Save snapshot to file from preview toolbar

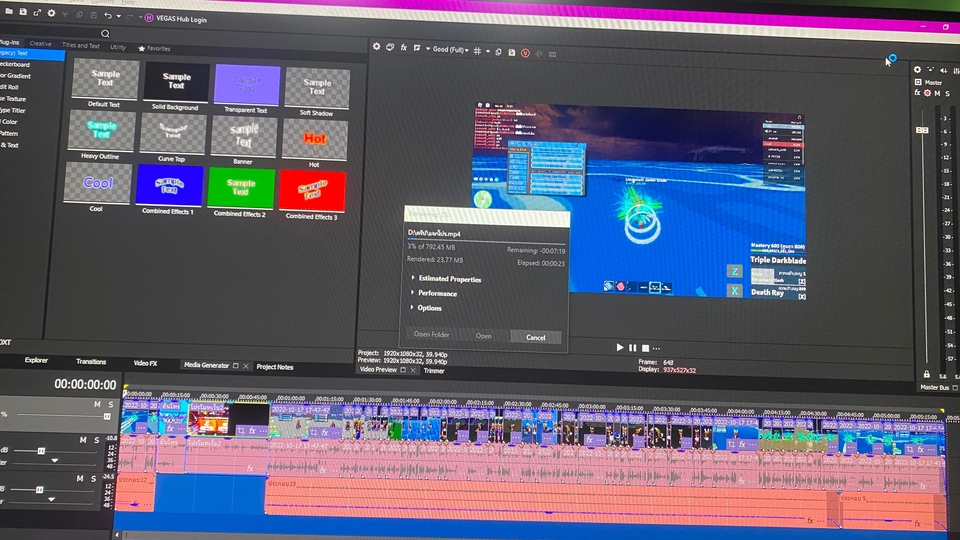click(511, 51)
